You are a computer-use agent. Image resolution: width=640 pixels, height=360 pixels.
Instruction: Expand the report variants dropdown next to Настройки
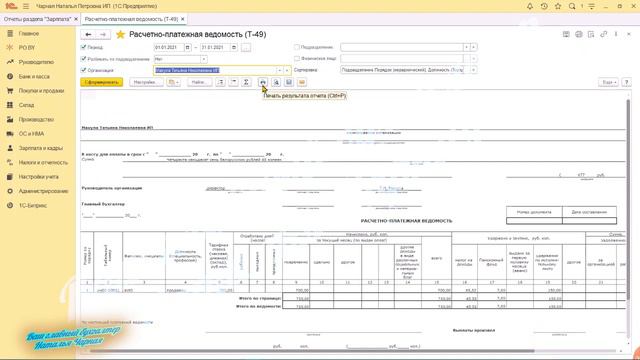(173, 82)
